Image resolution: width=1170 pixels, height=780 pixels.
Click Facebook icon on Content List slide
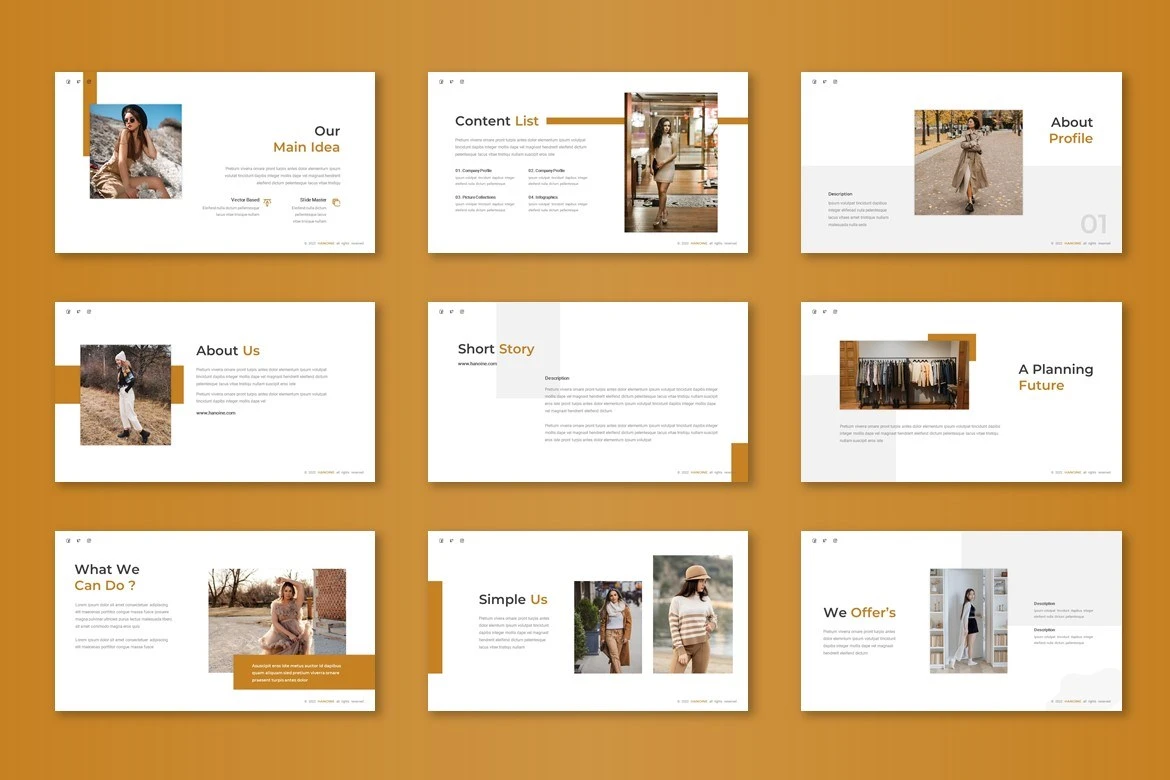pyautogui.click(x=440, y=82)
